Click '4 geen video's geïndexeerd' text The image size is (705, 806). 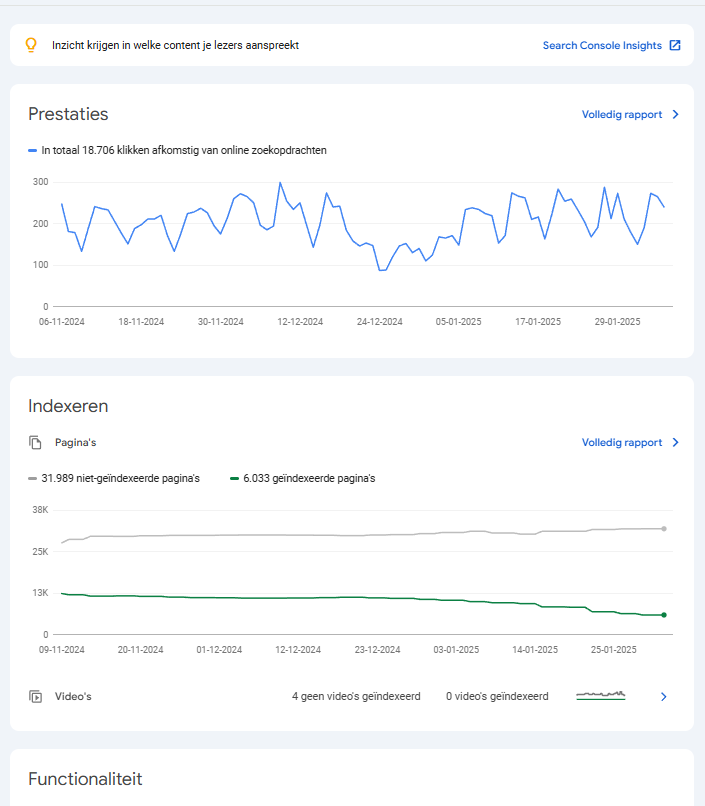355,696
